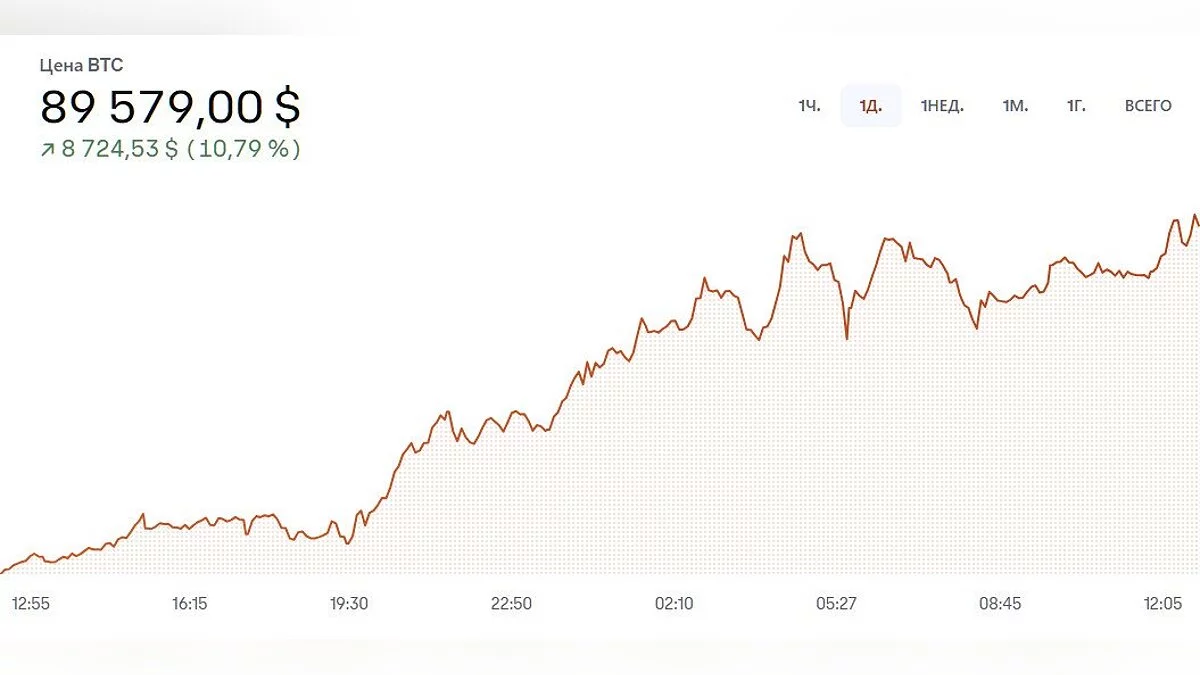
Task: Click the 8 724,53 $ change amount
Action: 120,149
